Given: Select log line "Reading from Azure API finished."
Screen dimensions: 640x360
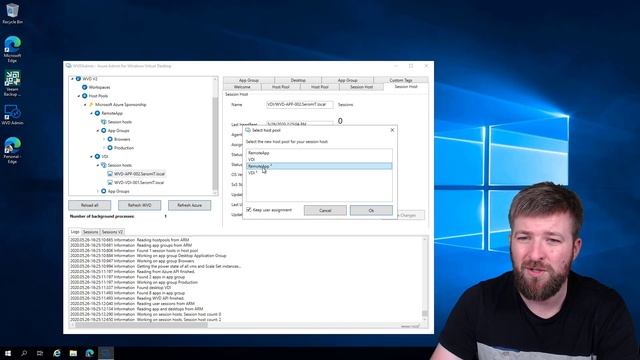Looking at the screenshot, I should [133, 271].
